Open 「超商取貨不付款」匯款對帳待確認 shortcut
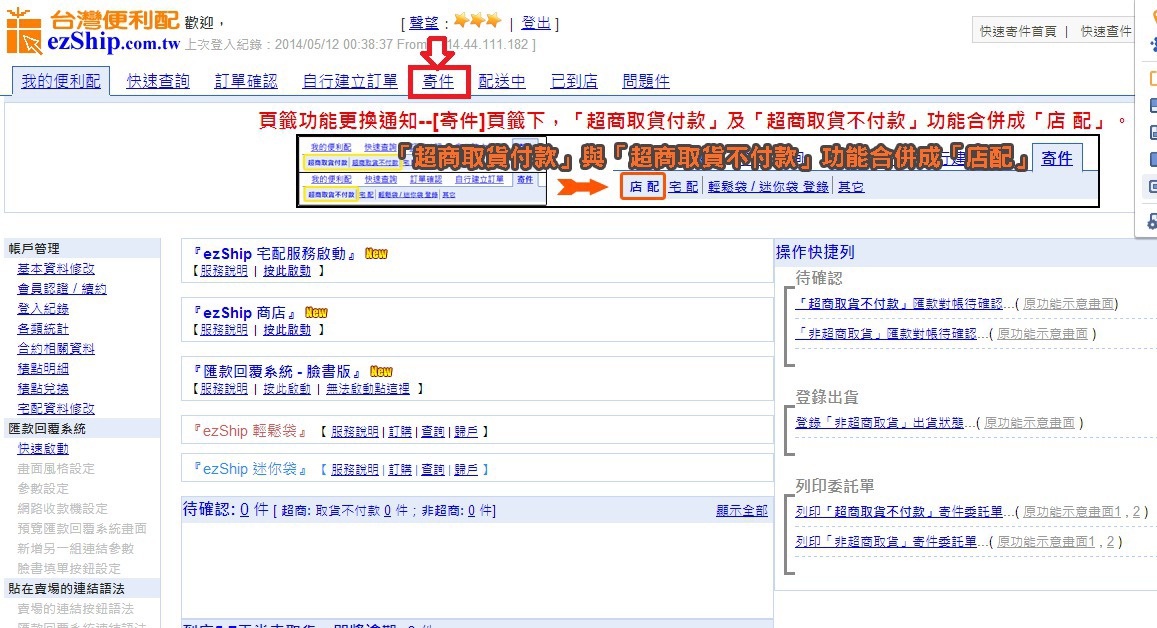The height and width of the screenshot is (628, 1157). (x=899, y=303)
